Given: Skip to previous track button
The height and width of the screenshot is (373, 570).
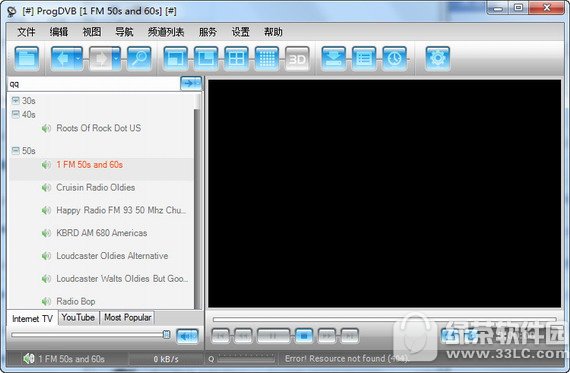Looking at the screenshot, I should click(x=220, y=336).
